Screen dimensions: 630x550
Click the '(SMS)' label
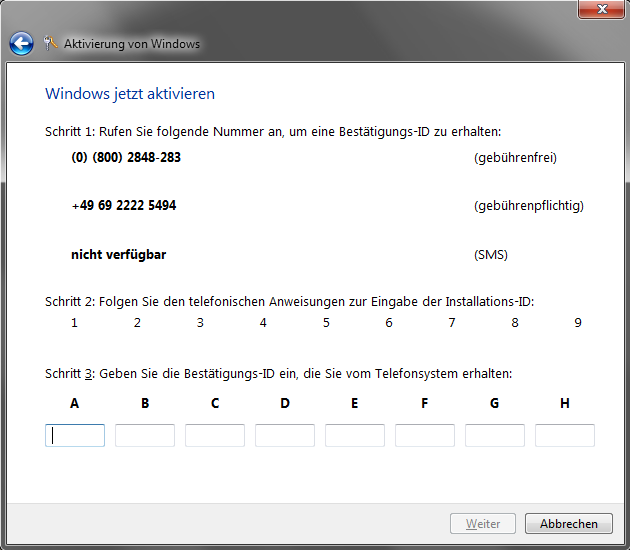point(491,255)
